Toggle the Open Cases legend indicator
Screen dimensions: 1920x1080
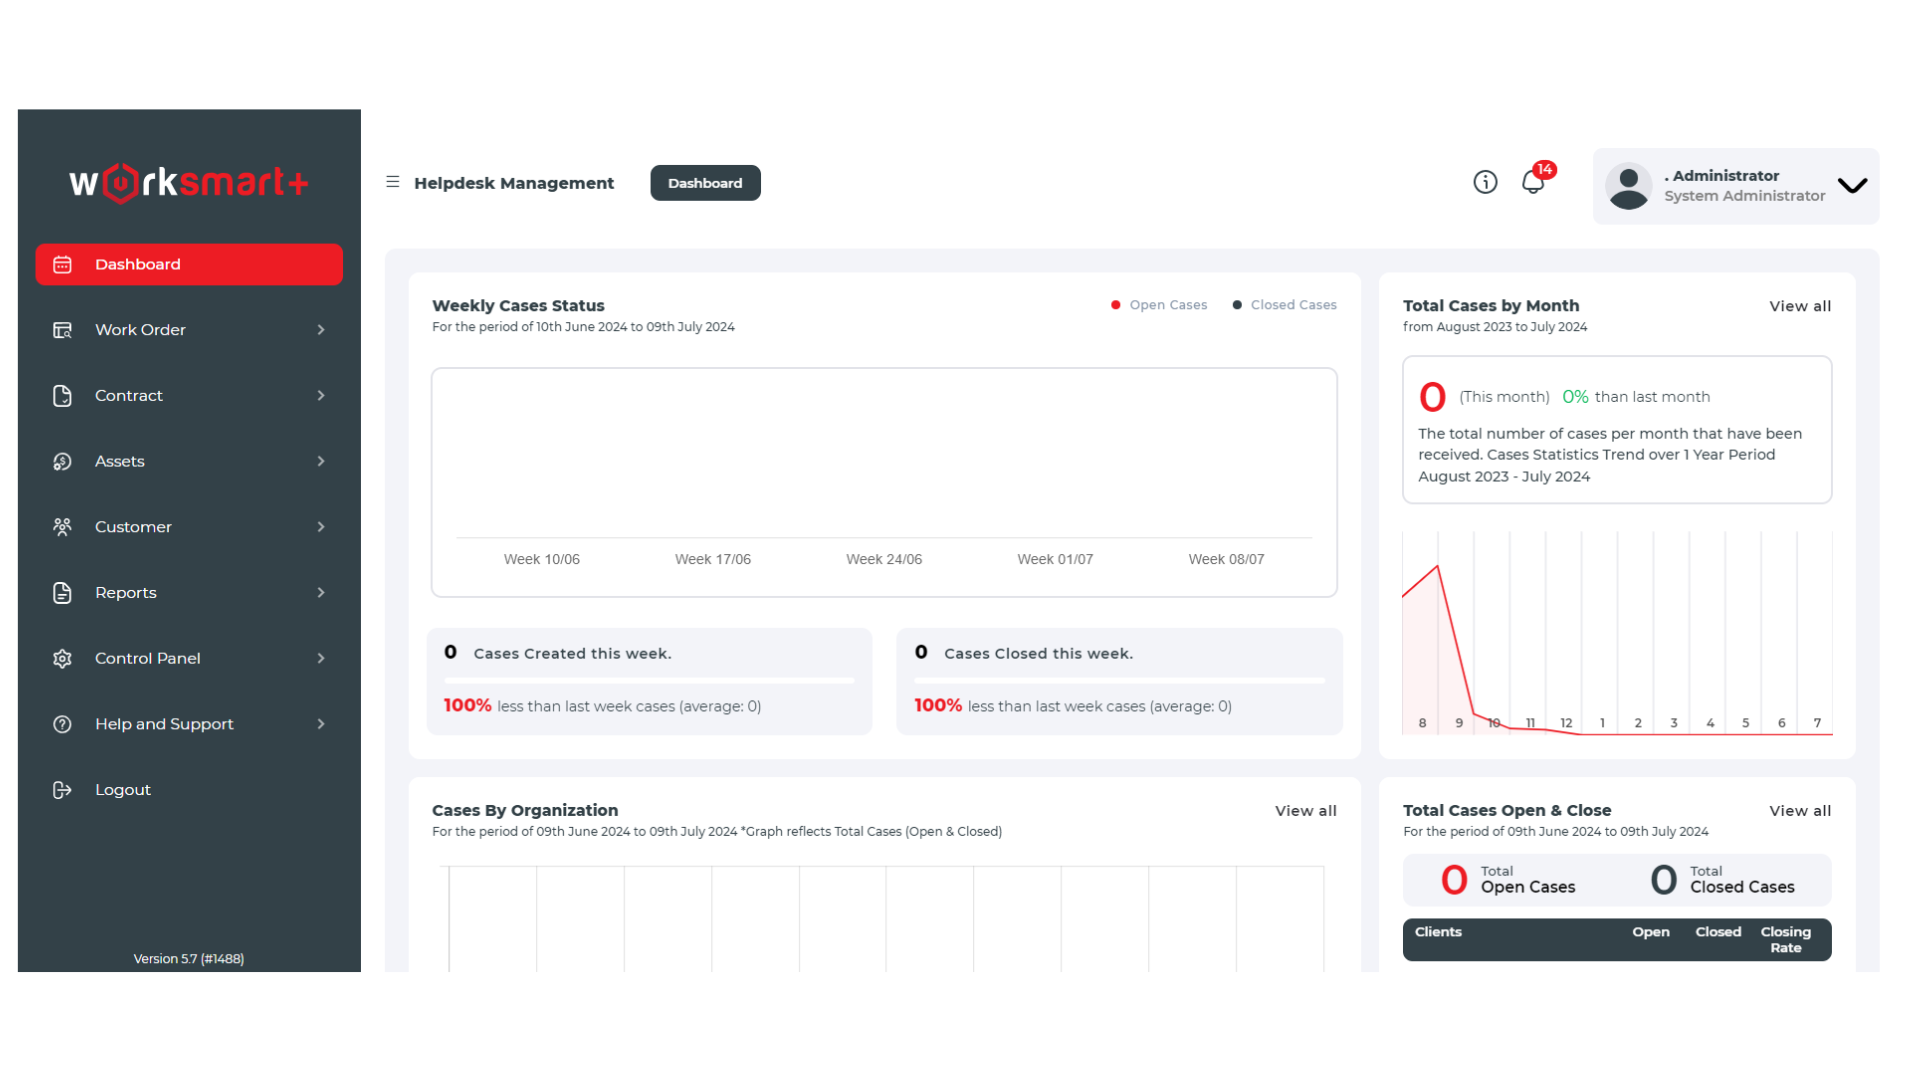(1116, 304)
